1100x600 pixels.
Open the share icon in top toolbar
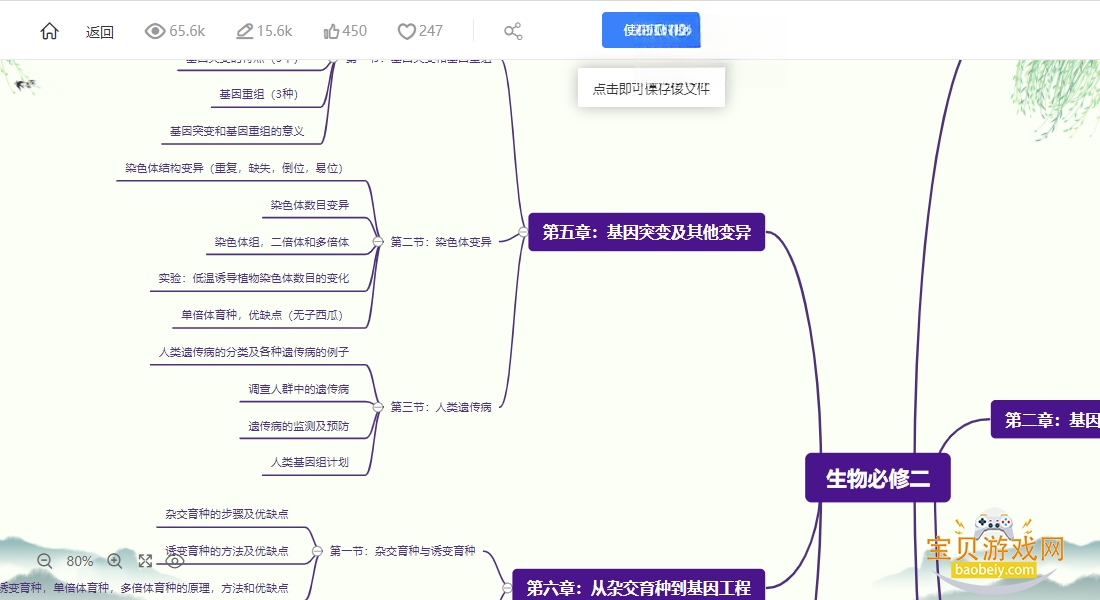coord(513,31)
